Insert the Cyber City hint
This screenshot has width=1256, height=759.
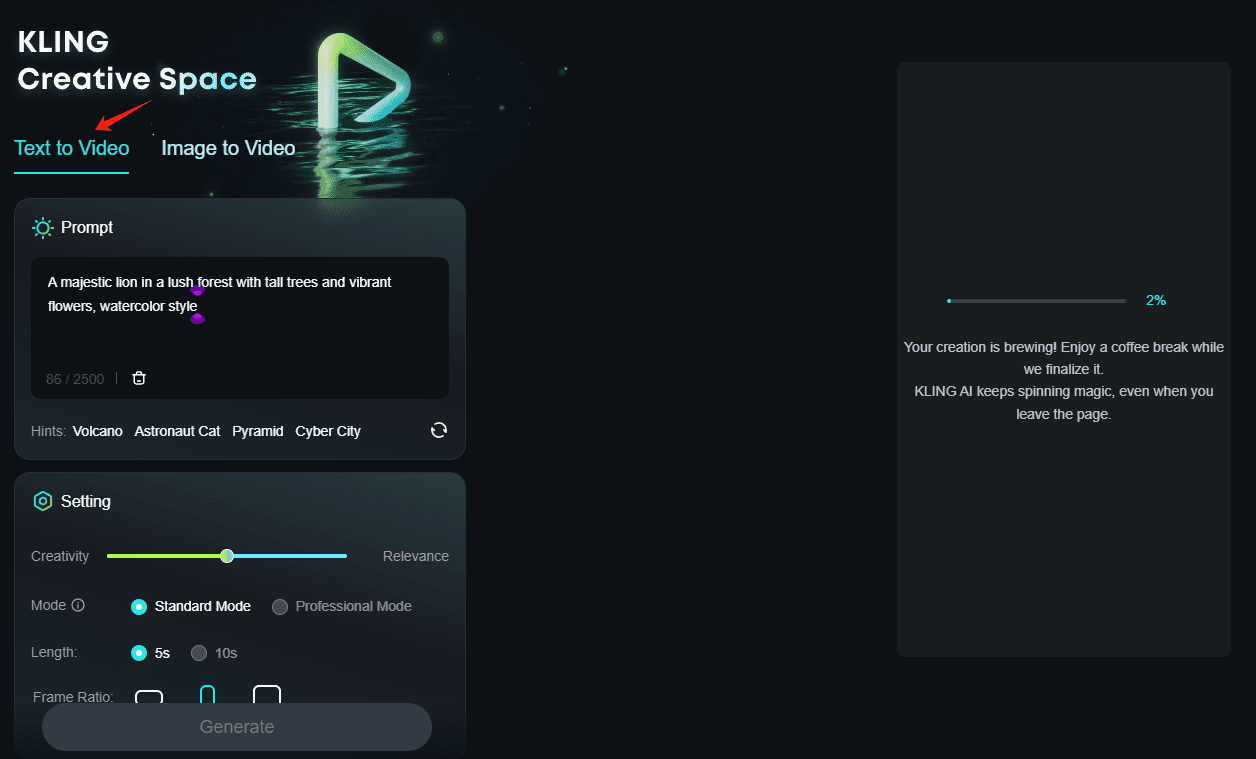tap(328, 431)
